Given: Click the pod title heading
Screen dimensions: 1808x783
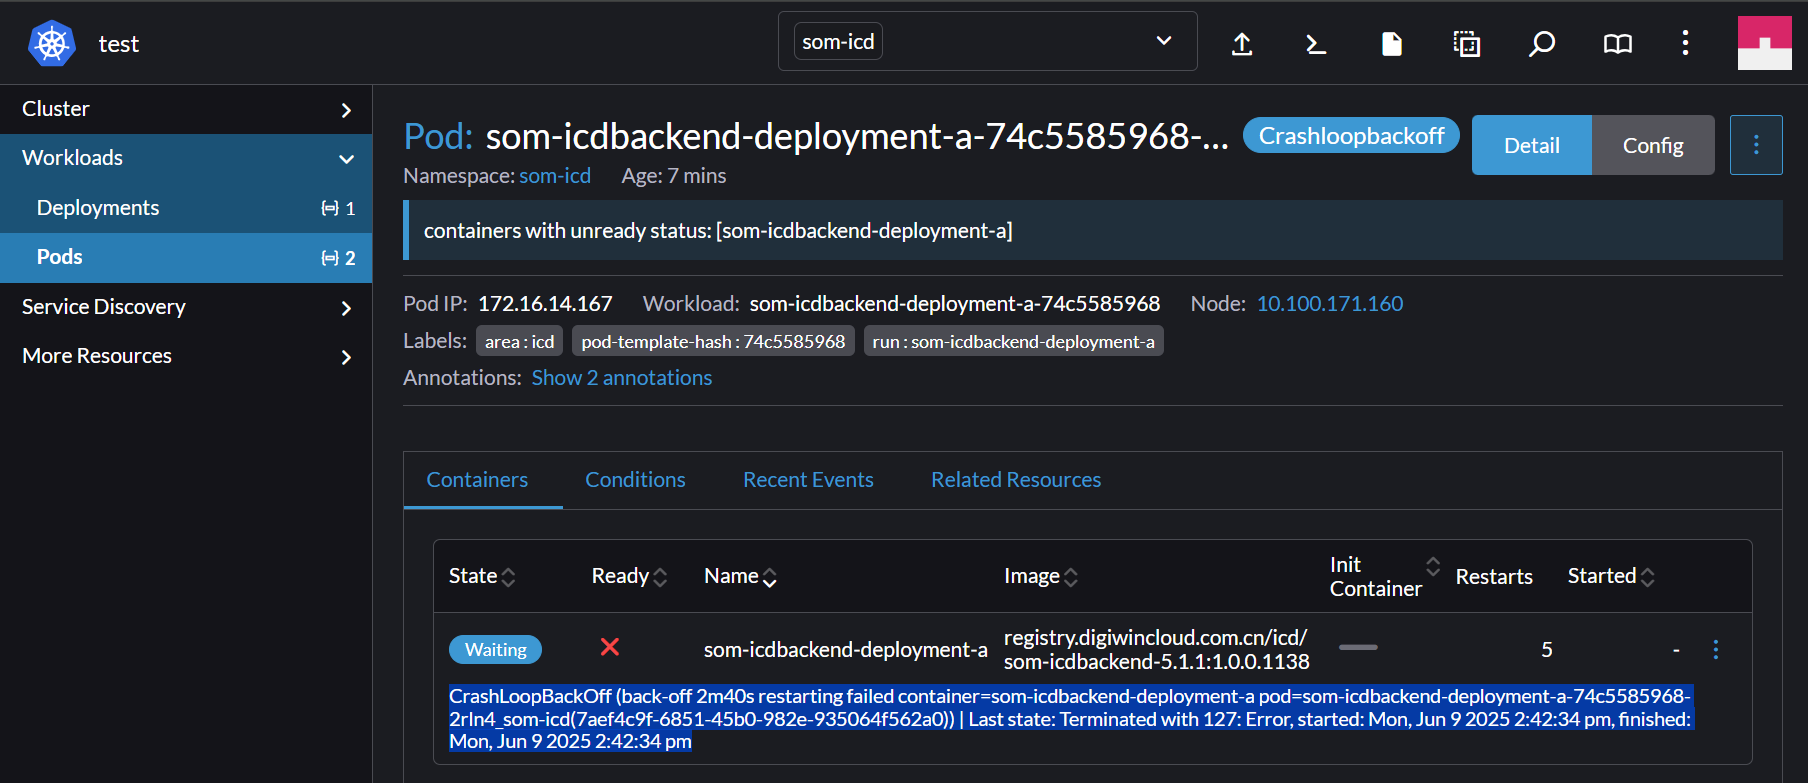Looking at the screenshot, I should tap(816, 136).
